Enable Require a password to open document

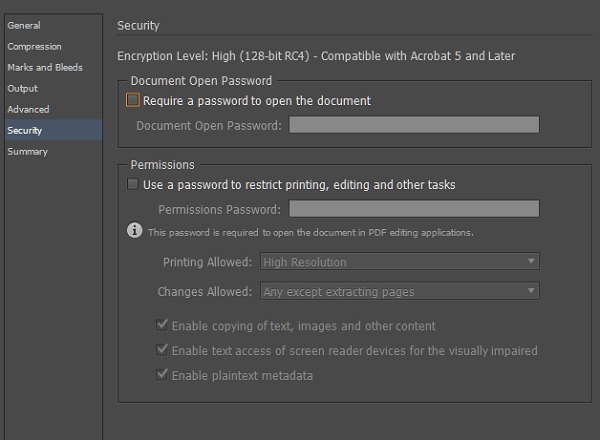[133, 101]
